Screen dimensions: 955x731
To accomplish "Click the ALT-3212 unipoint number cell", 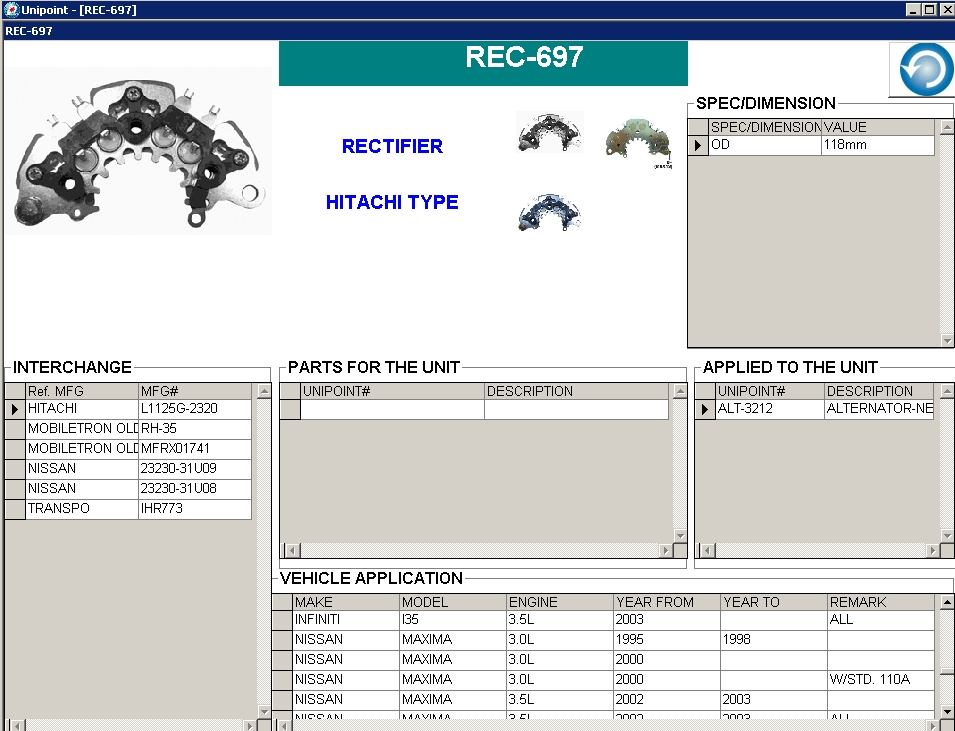I will (x=769, y=409).
